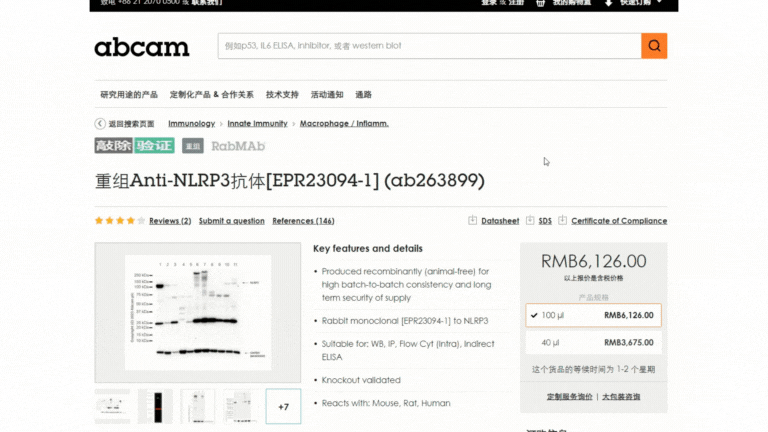The width and height of the screenshot is (768, 432).
Task: Open the 研究用途的产品 menu
Action: 129,95
